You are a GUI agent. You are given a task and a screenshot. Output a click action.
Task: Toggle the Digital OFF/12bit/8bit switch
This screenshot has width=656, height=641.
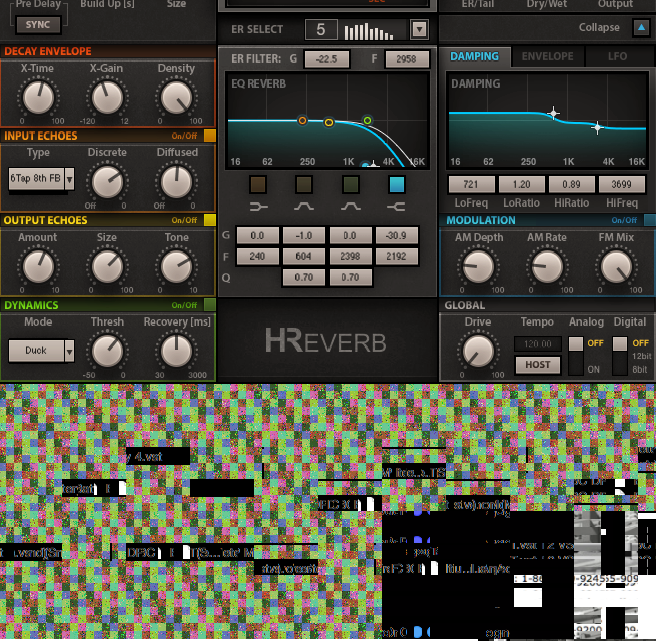pos(620,356)
